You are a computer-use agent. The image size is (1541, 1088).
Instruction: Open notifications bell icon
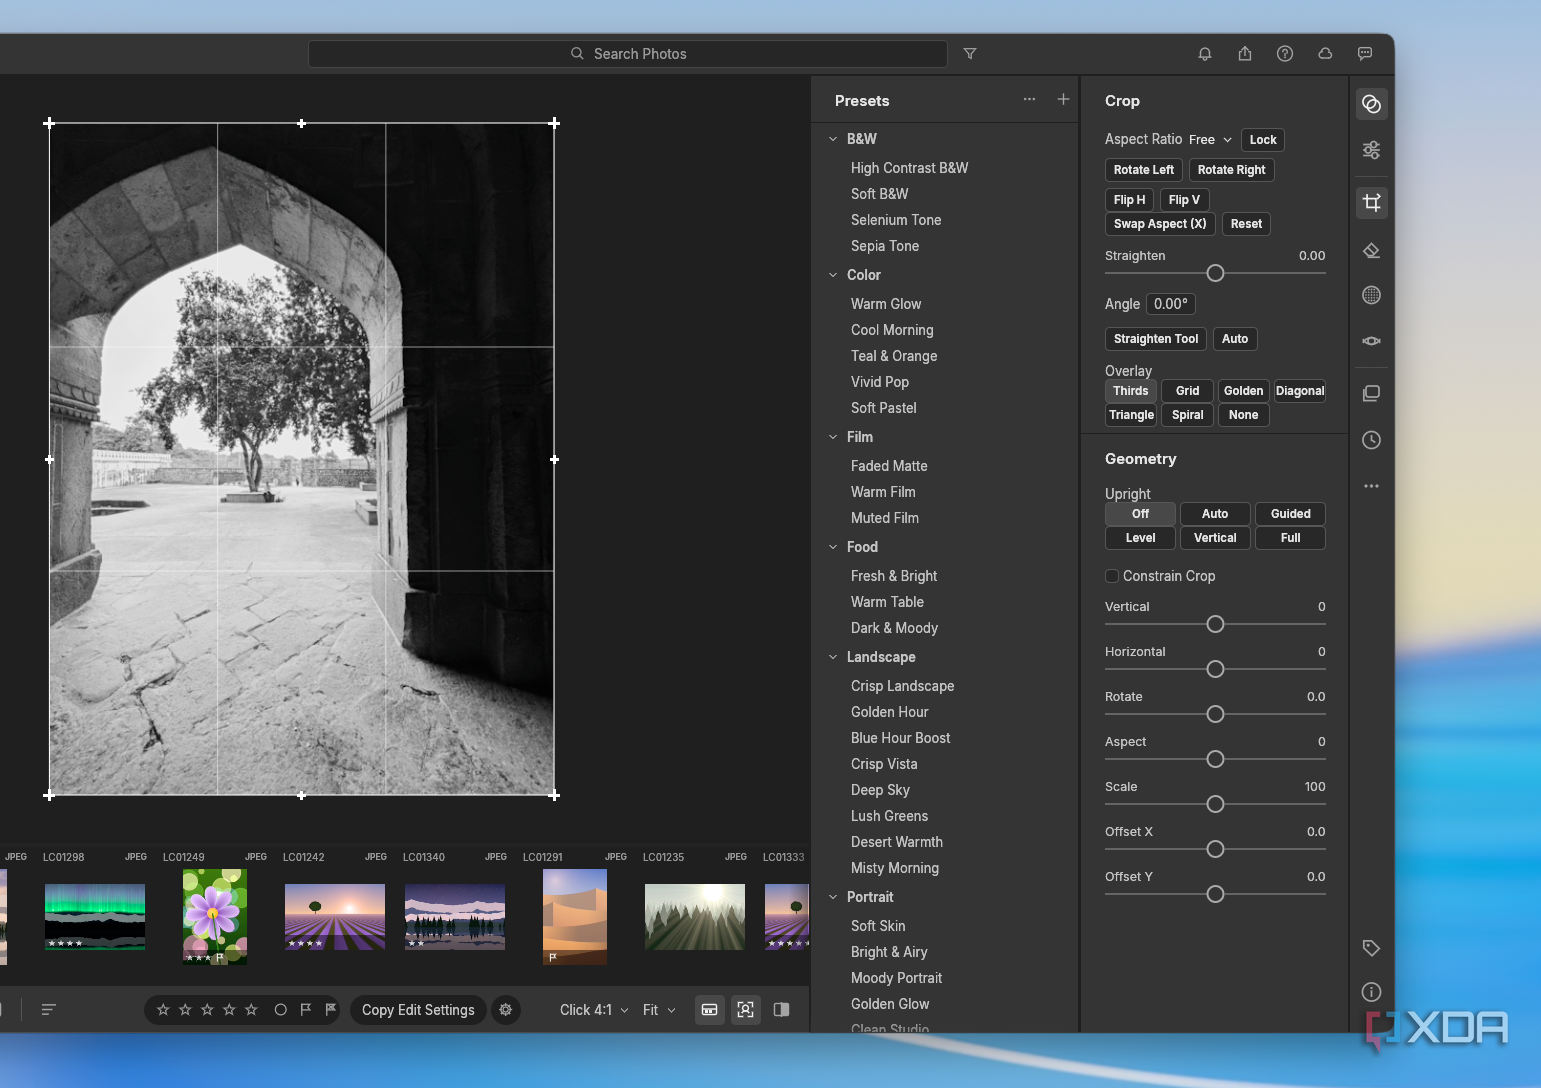pyautogui.click(x=1205, y=54)
